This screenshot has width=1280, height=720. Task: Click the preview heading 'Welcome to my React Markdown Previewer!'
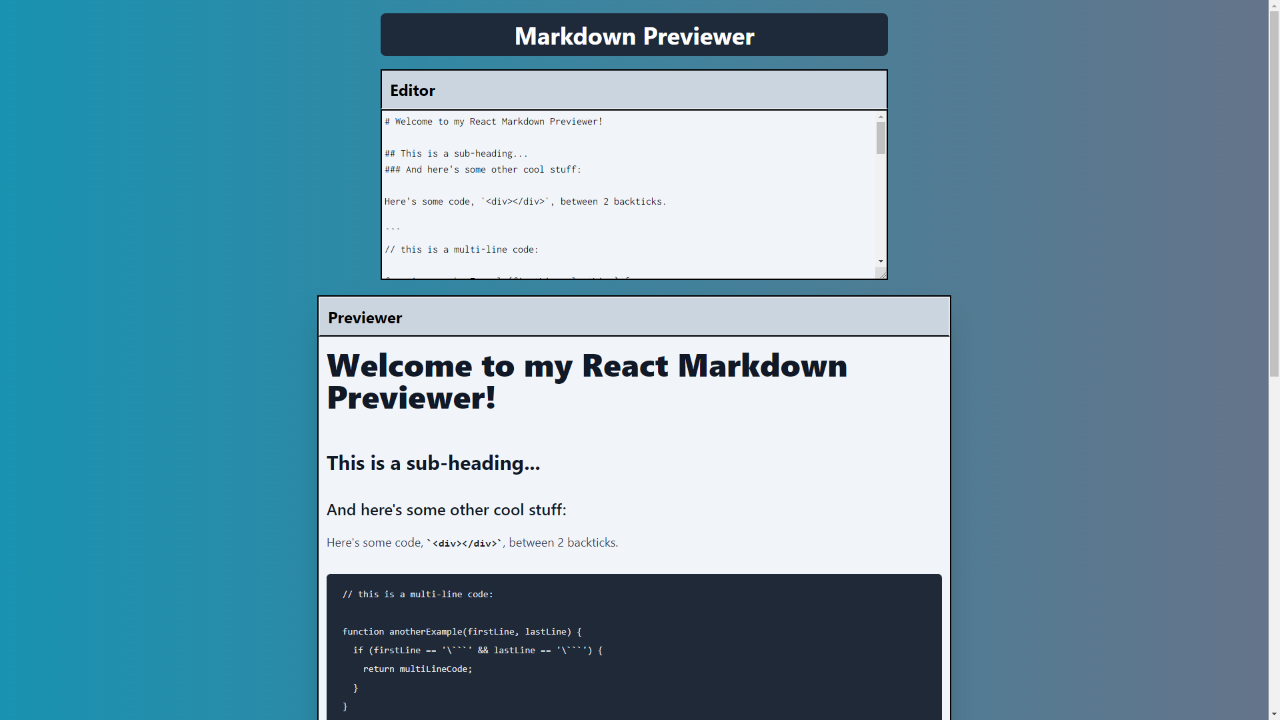(587, 381)
